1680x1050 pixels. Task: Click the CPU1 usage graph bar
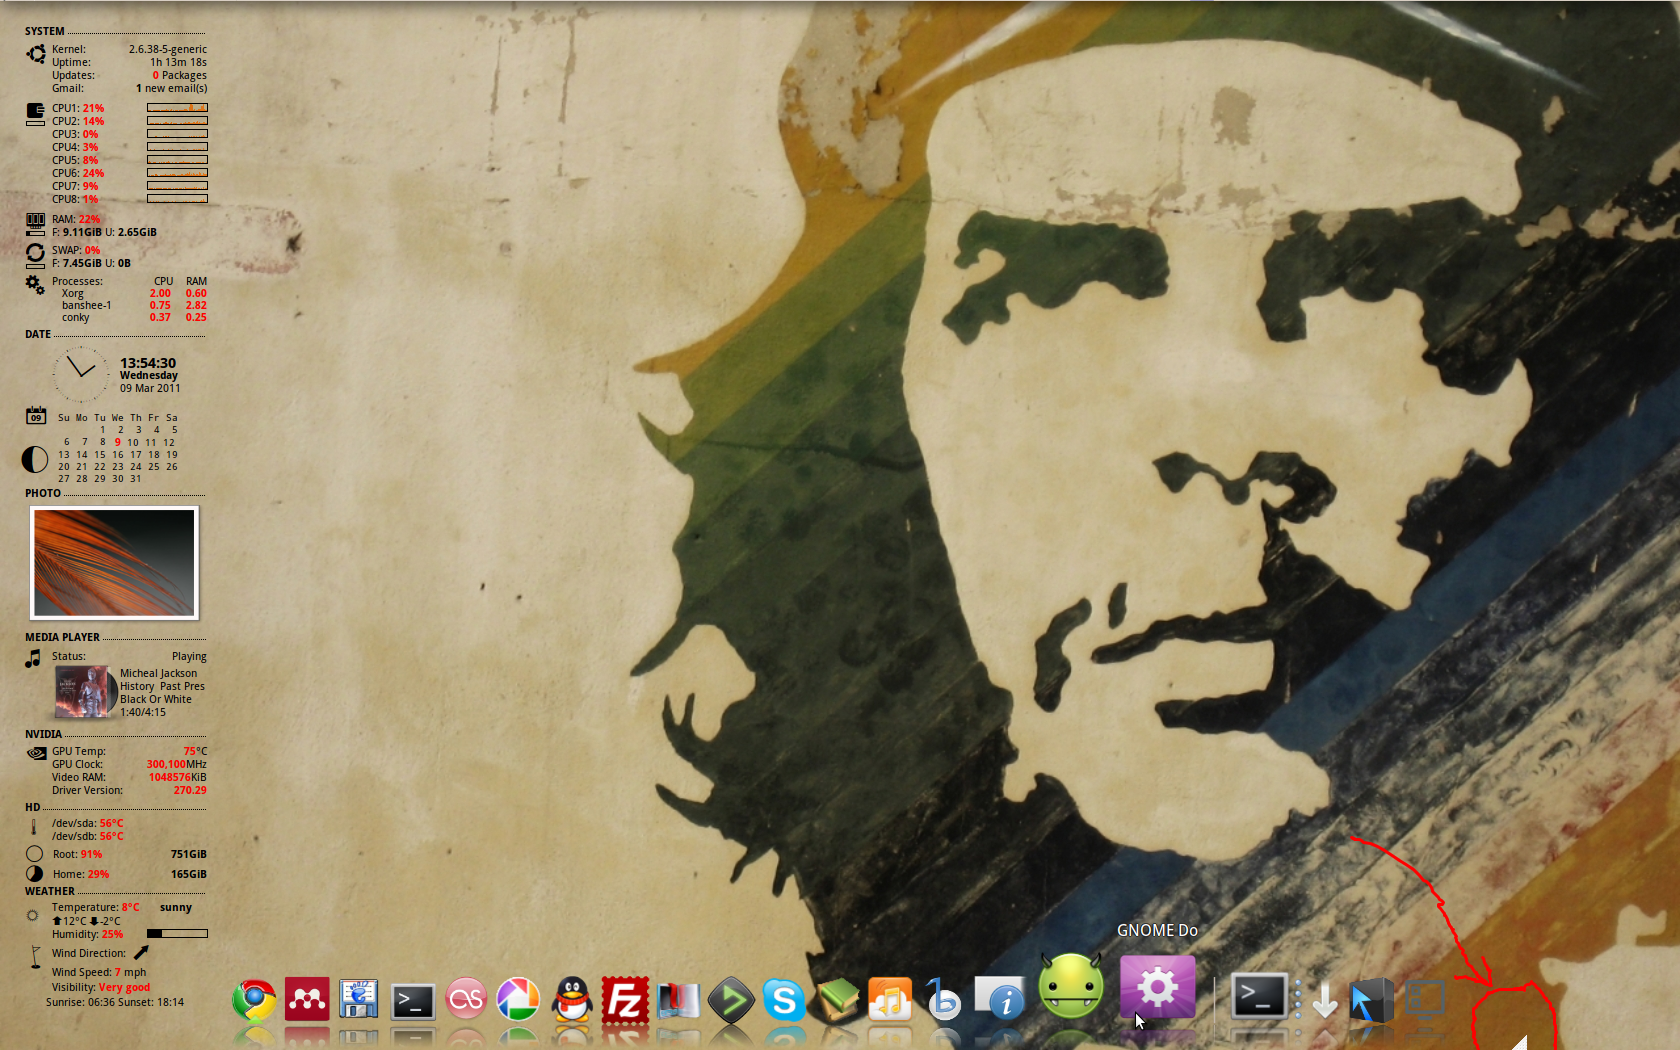[177, 107]
